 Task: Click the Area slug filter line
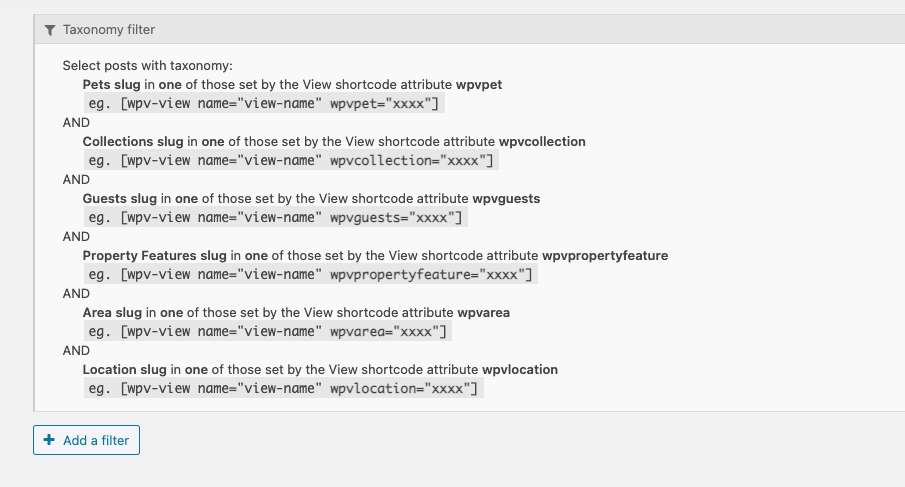tap(296, 313)
